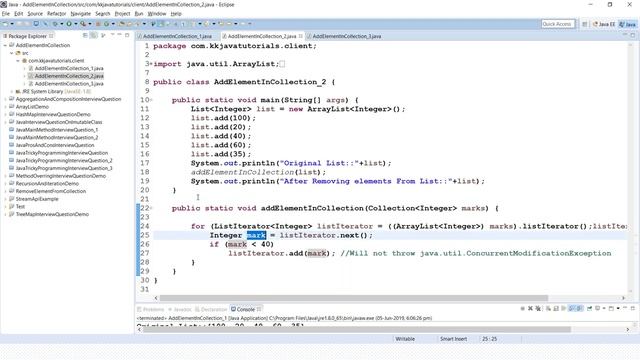Click the Run green play toolbar icon

tap(69, 24)
